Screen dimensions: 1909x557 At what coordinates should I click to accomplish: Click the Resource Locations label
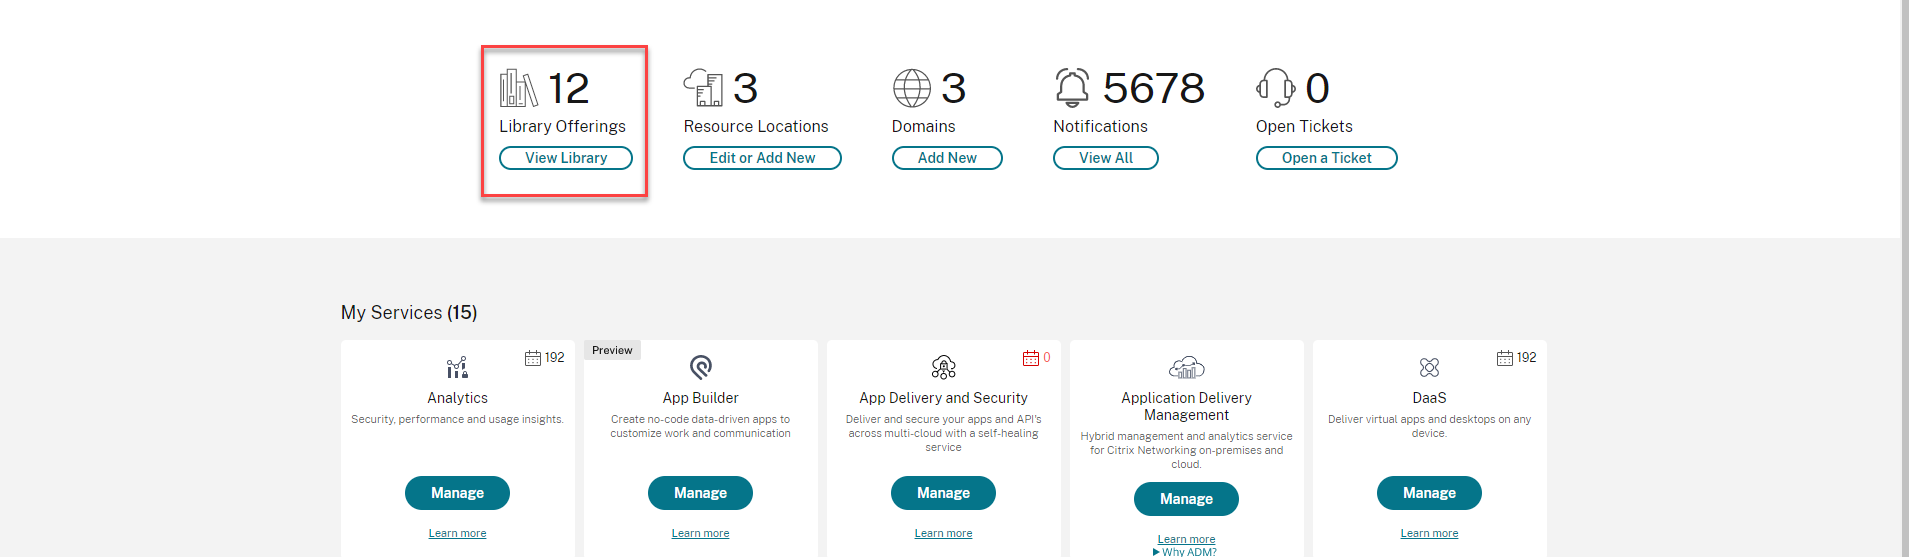coord(756,126)
